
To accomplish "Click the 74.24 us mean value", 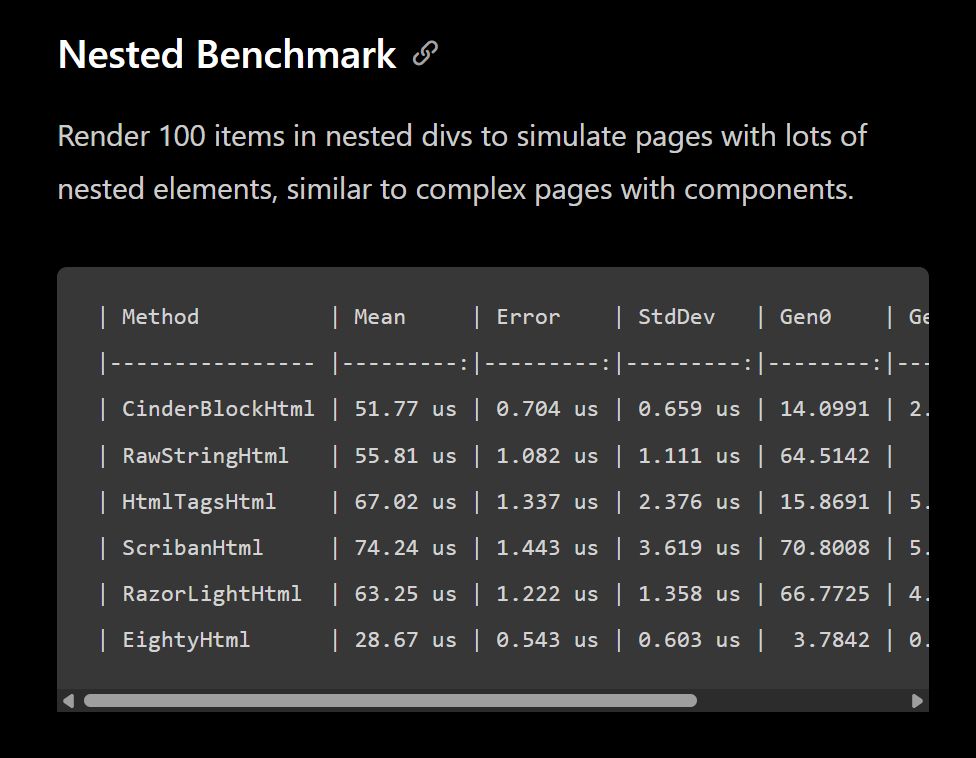I will click(x=405, y=548).
